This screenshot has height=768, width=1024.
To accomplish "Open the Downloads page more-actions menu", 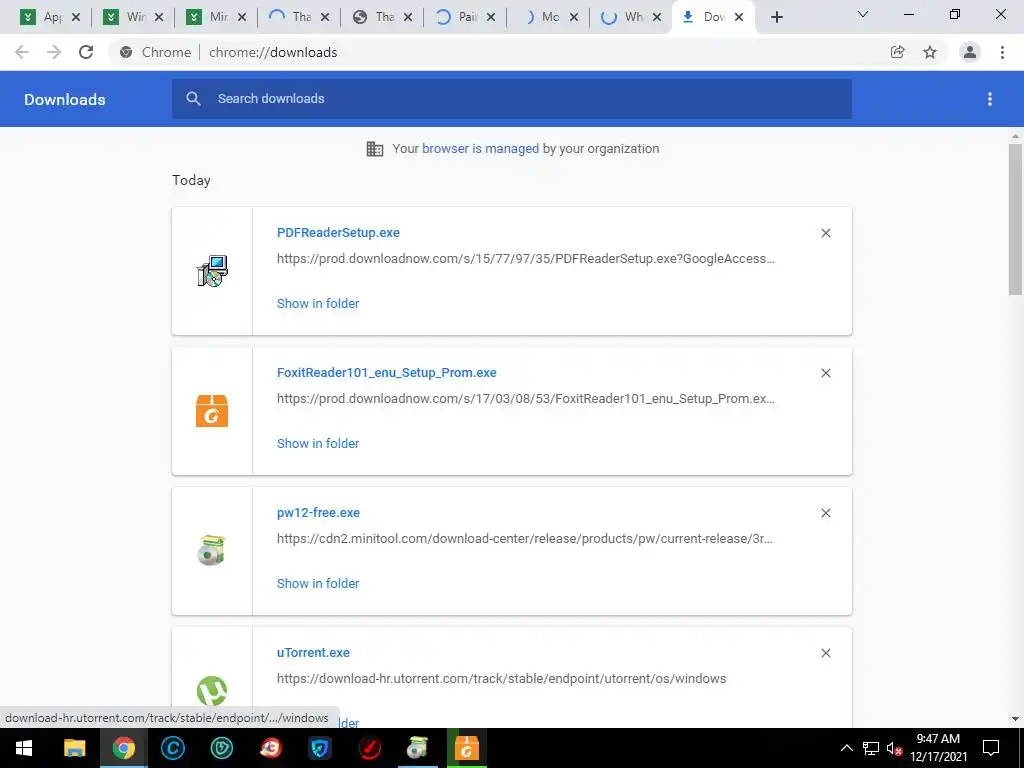I will coord(990,99).
